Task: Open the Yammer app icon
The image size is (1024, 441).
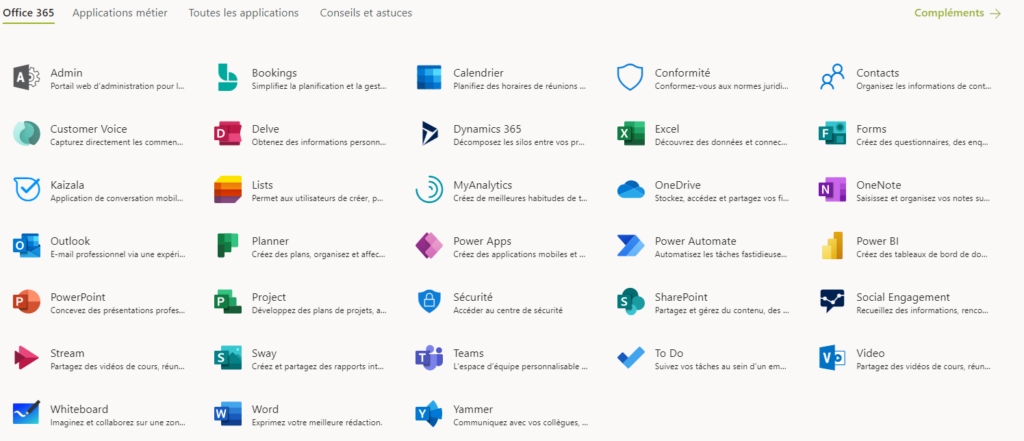Action: point(429,414)
